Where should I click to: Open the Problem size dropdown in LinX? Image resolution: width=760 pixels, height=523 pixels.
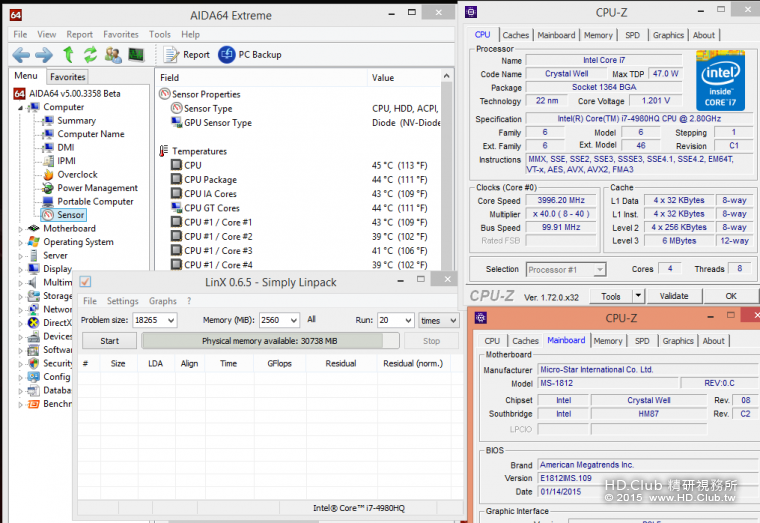169,320
